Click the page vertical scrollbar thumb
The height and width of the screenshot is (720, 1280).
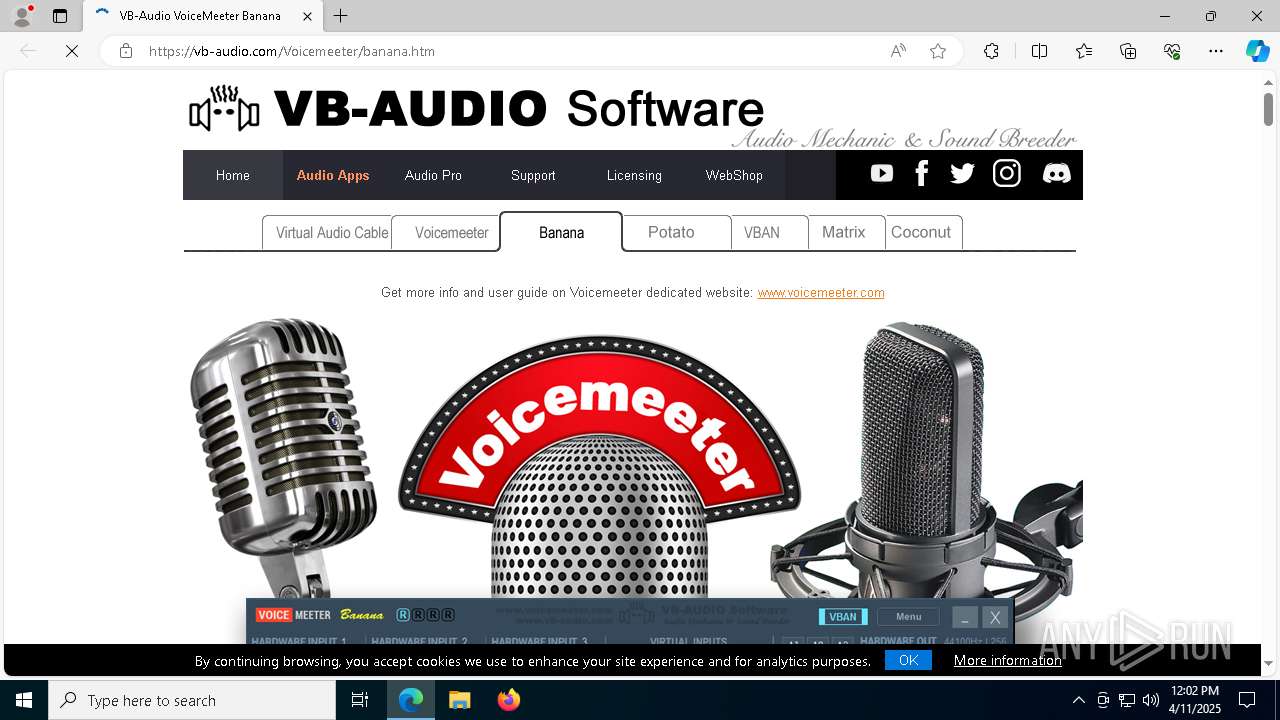pos(1268,108)
